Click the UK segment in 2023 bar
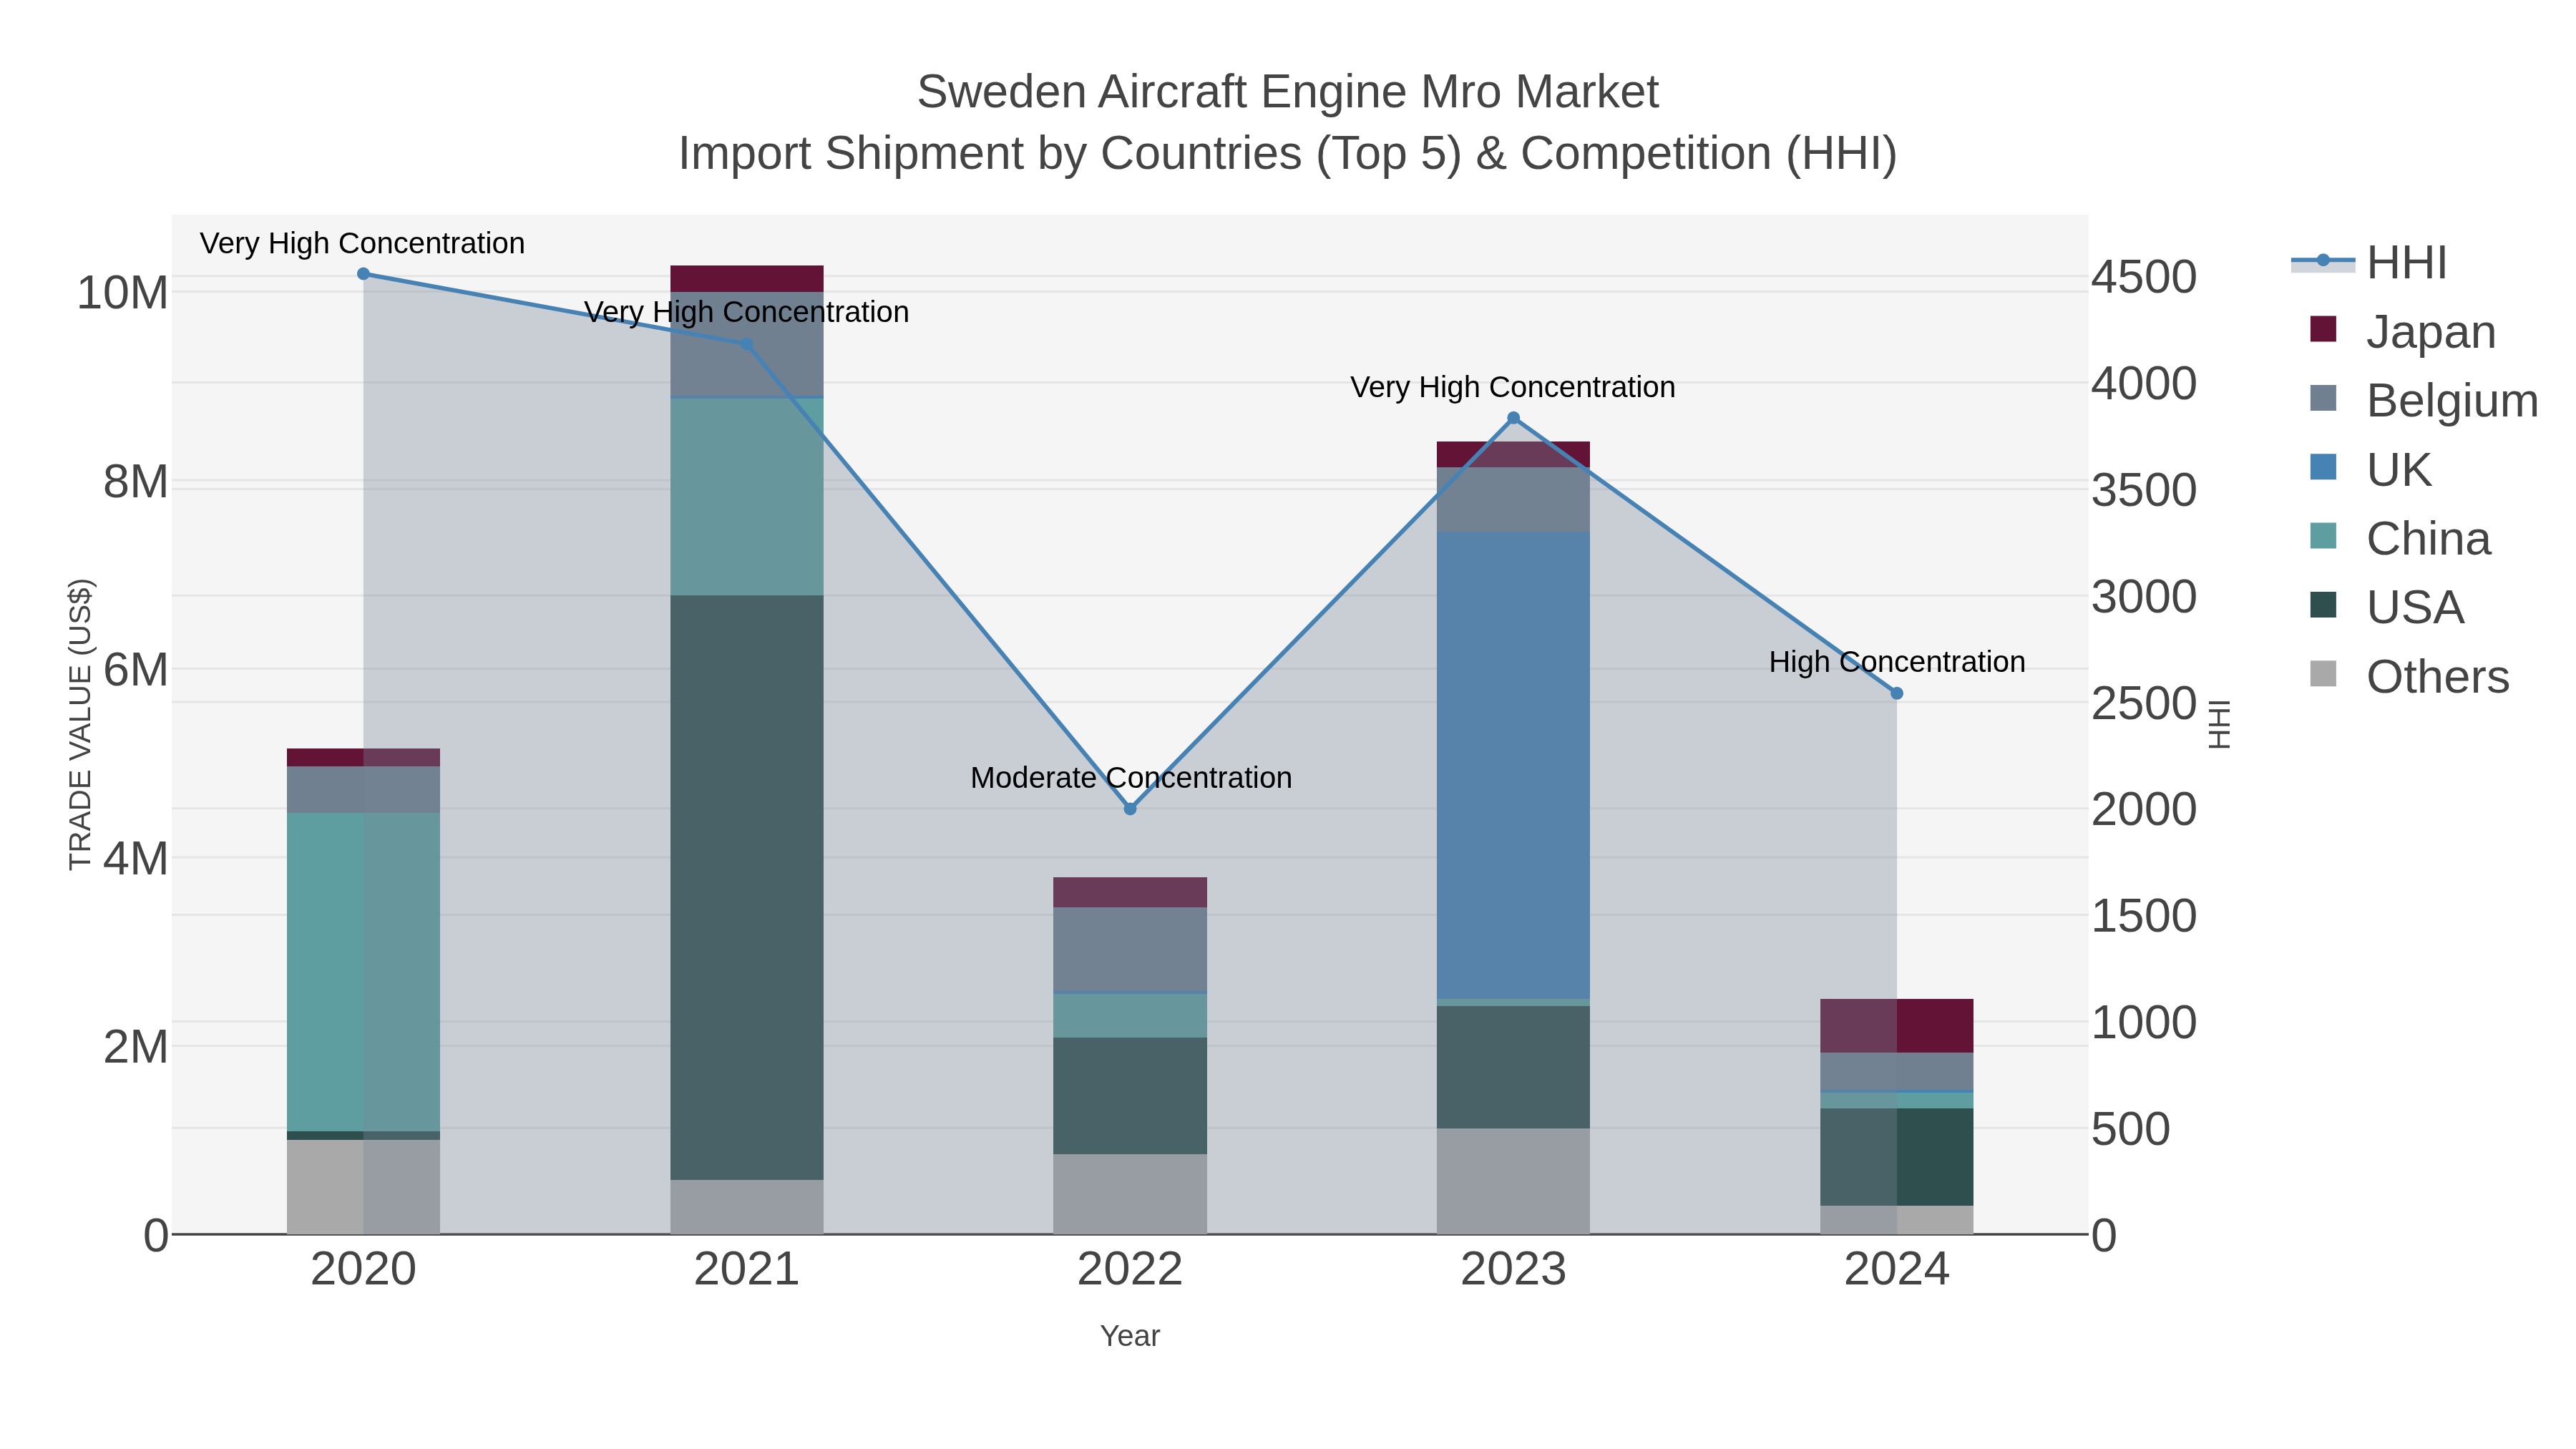The width and height of the screenshot is (2576, 1449). pos(1513,765)
